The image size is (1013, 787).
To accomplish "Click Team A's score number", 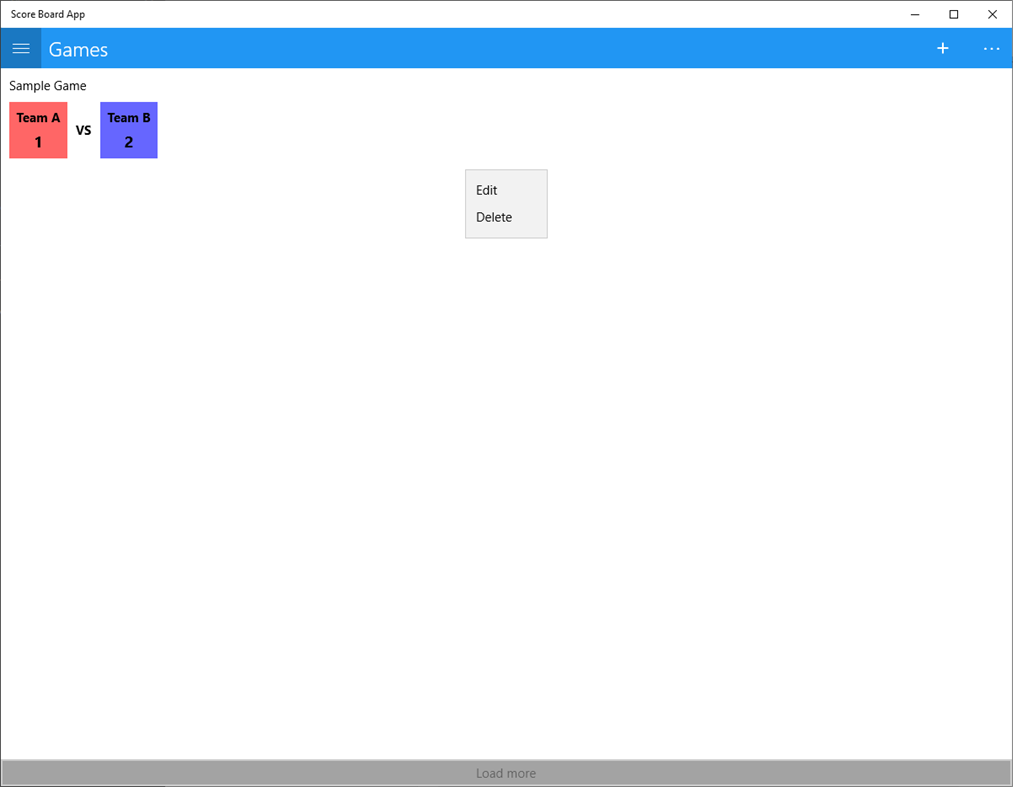I will click(x=38, y=142).
